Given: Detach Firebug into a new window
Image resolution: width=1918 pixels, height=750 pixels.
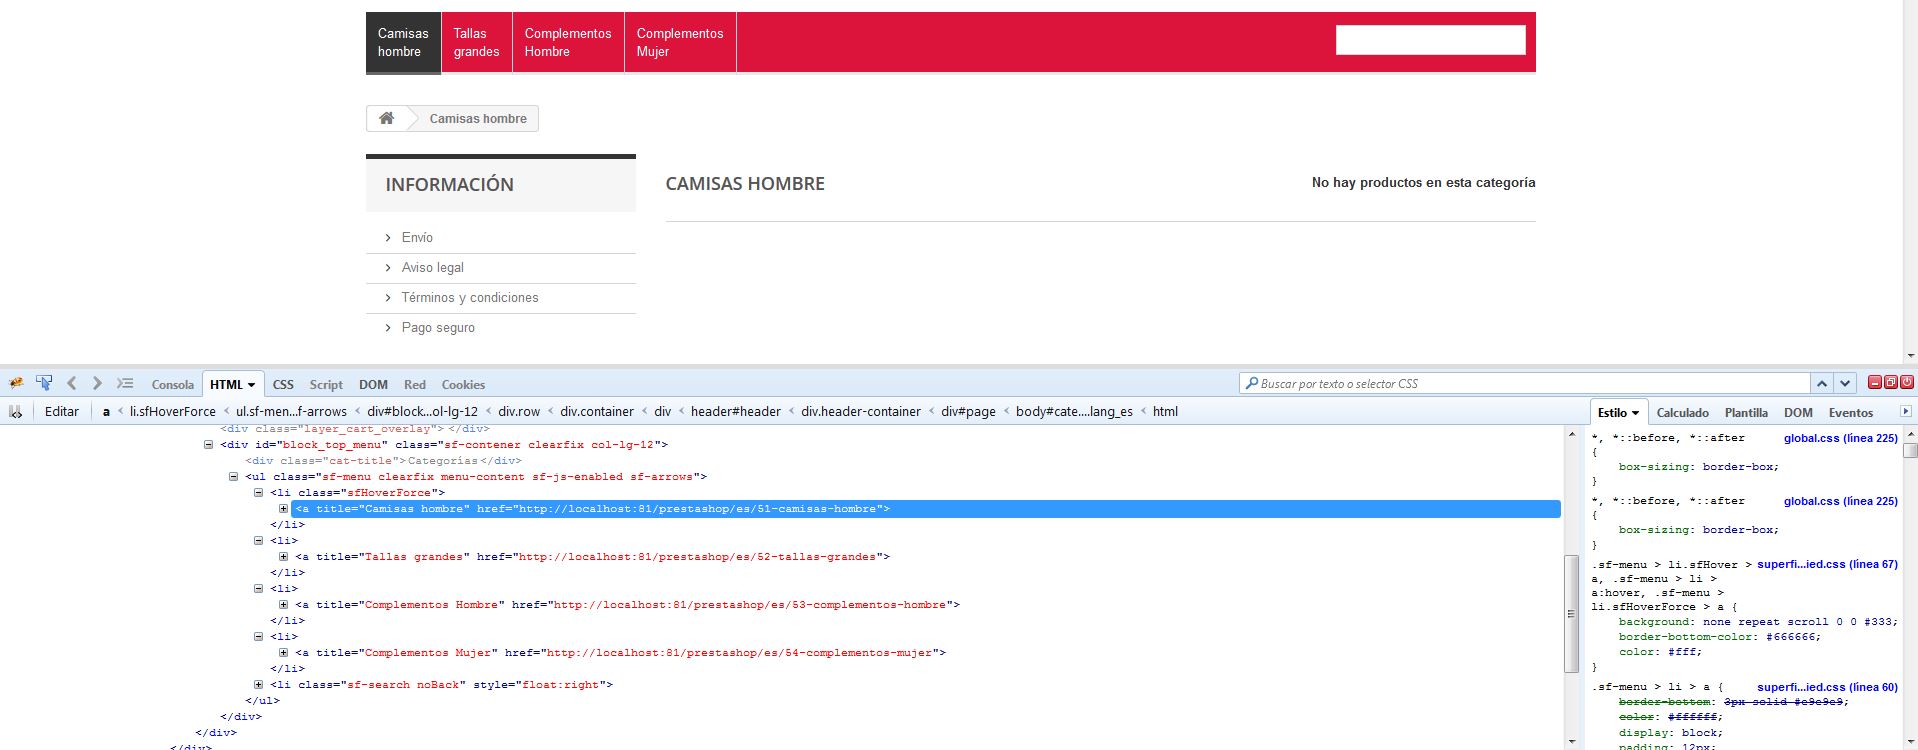Looking at the screenshot, I should tap(1891, 382).
